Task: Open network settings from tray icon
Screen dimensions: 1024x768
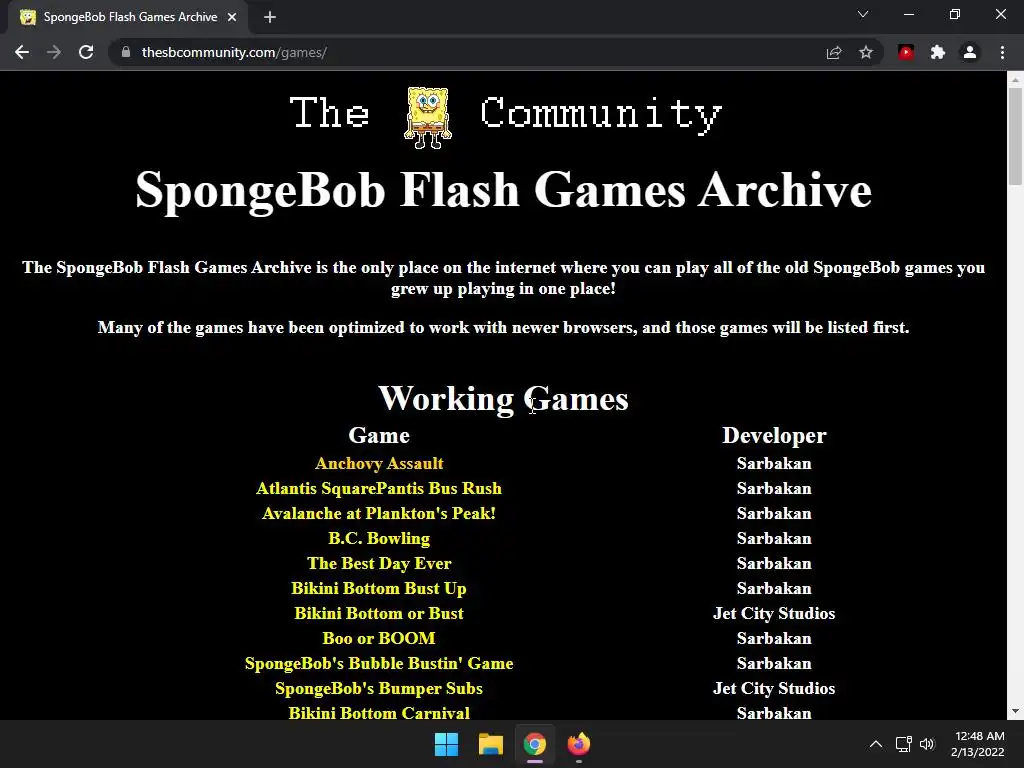Action: (x=904, y=744)
